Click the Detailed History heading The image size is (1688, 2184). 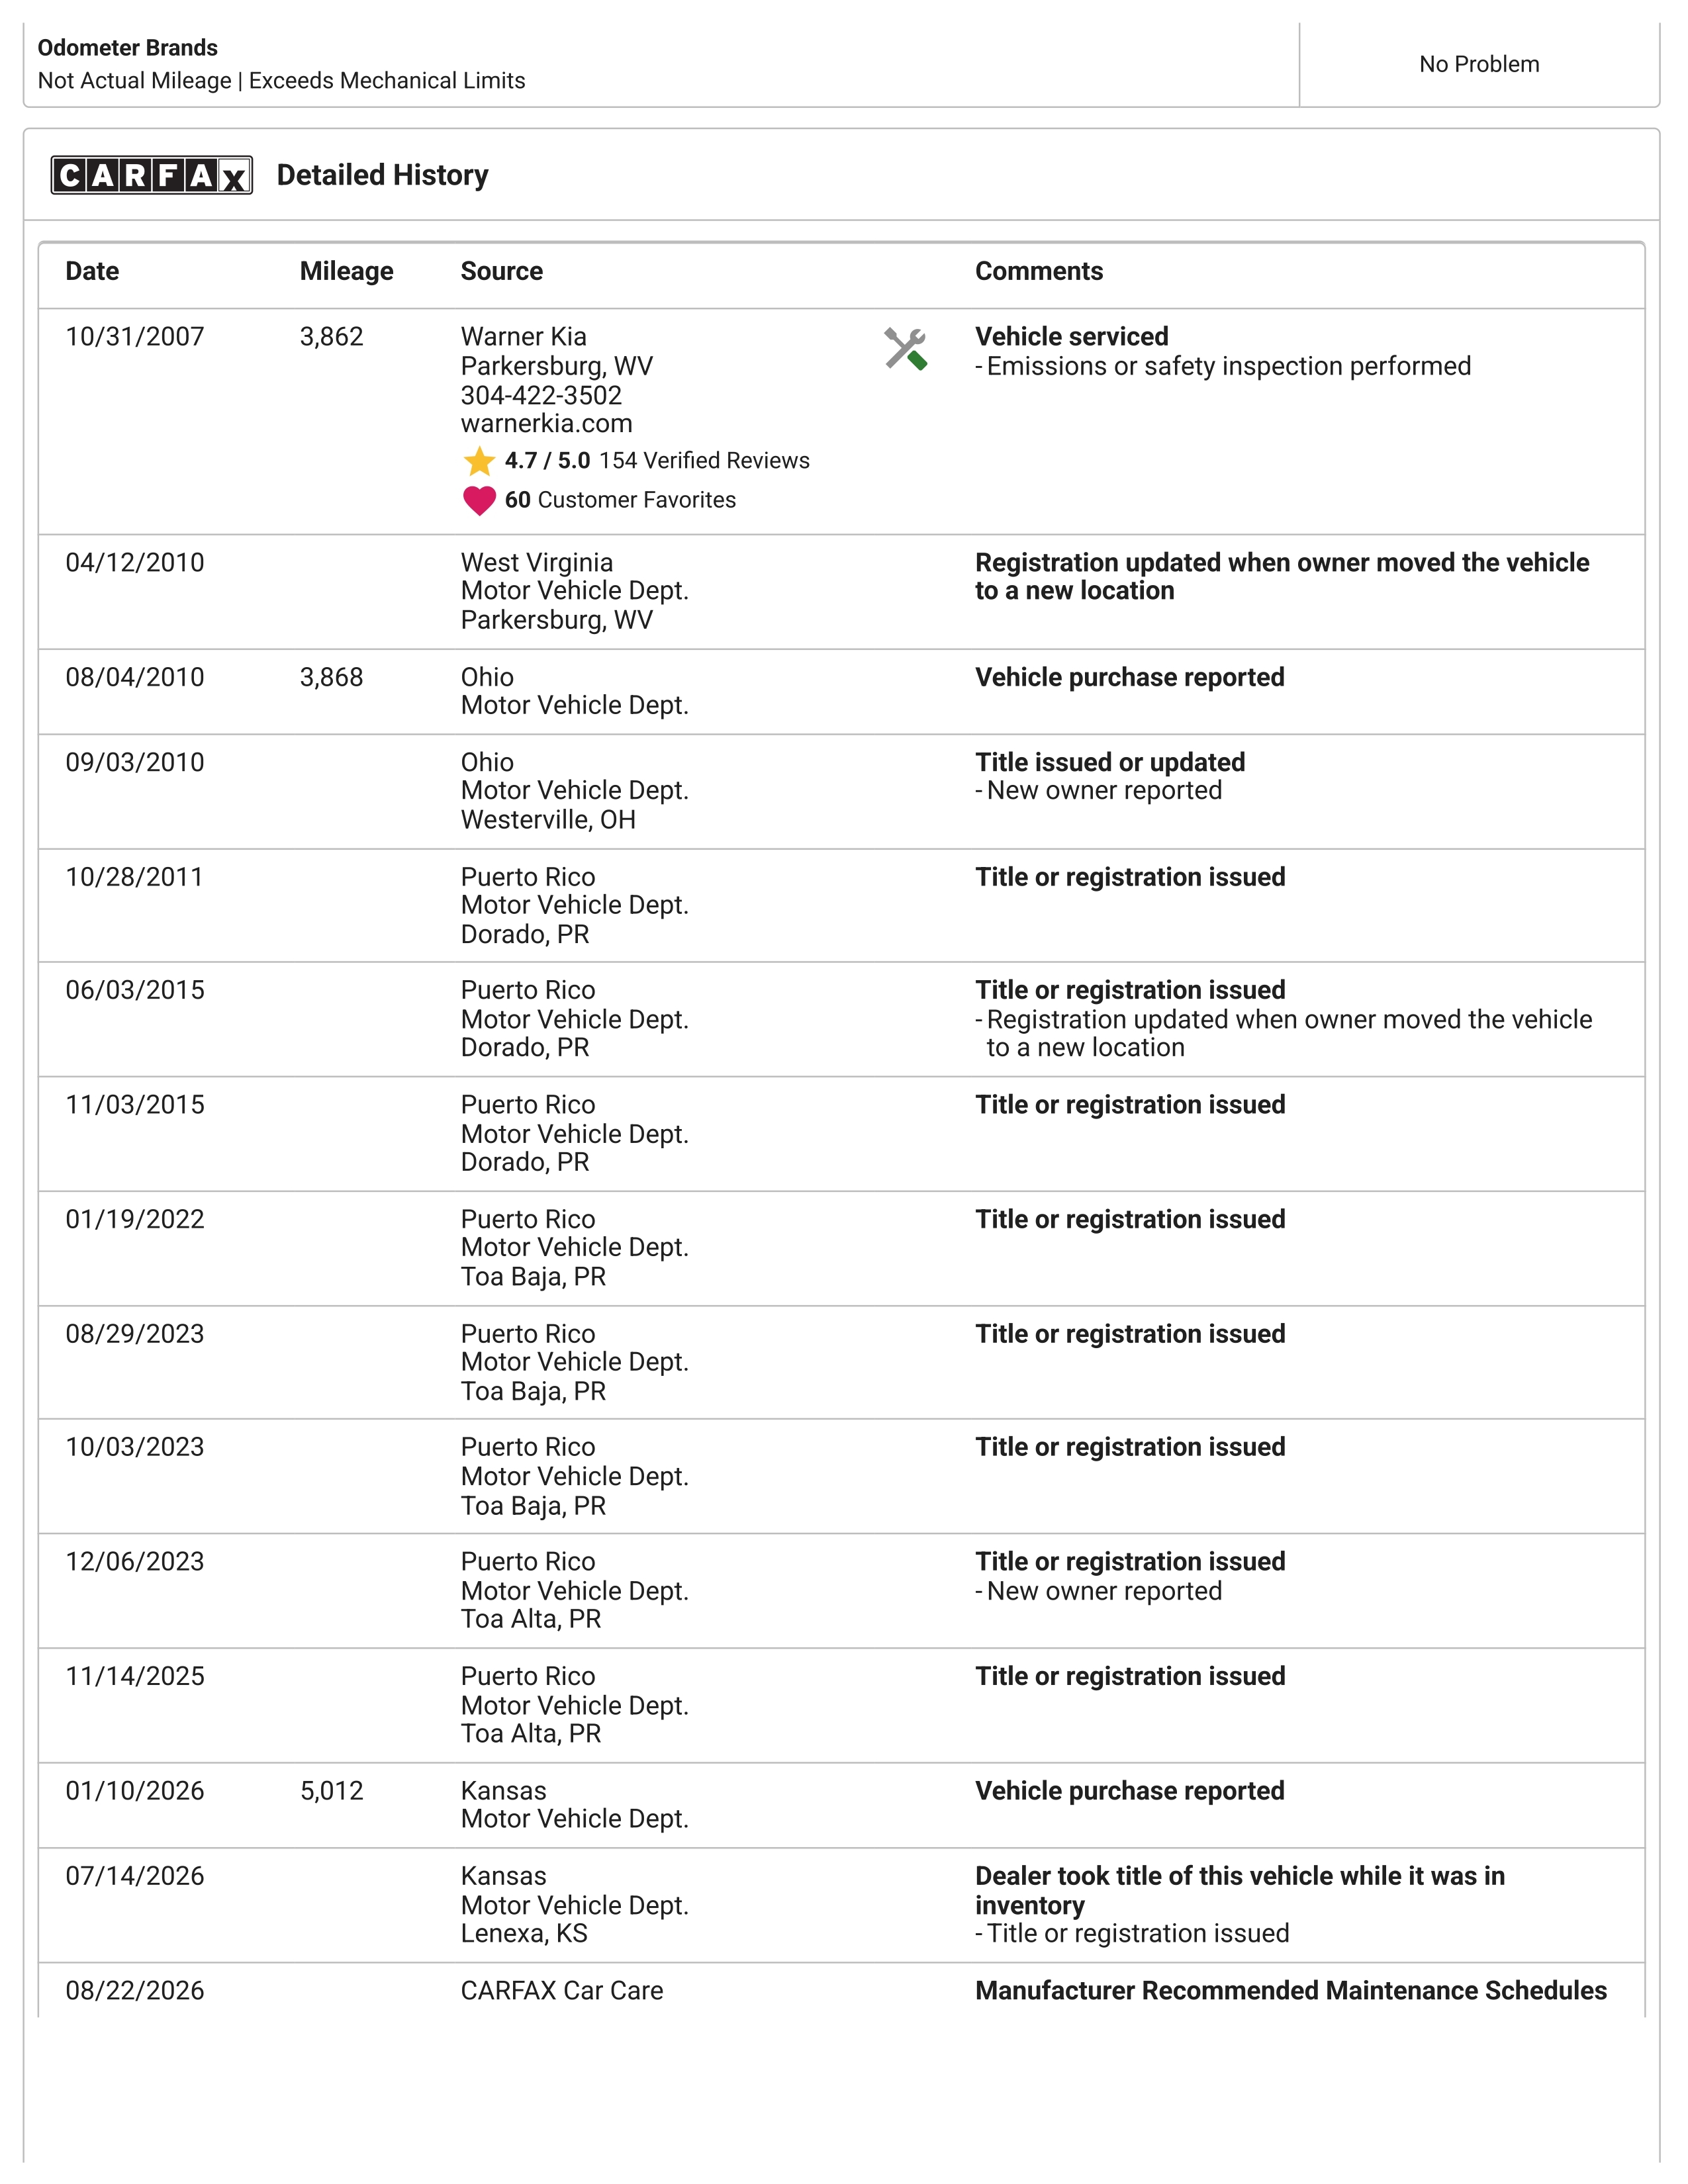click(382, 175)
